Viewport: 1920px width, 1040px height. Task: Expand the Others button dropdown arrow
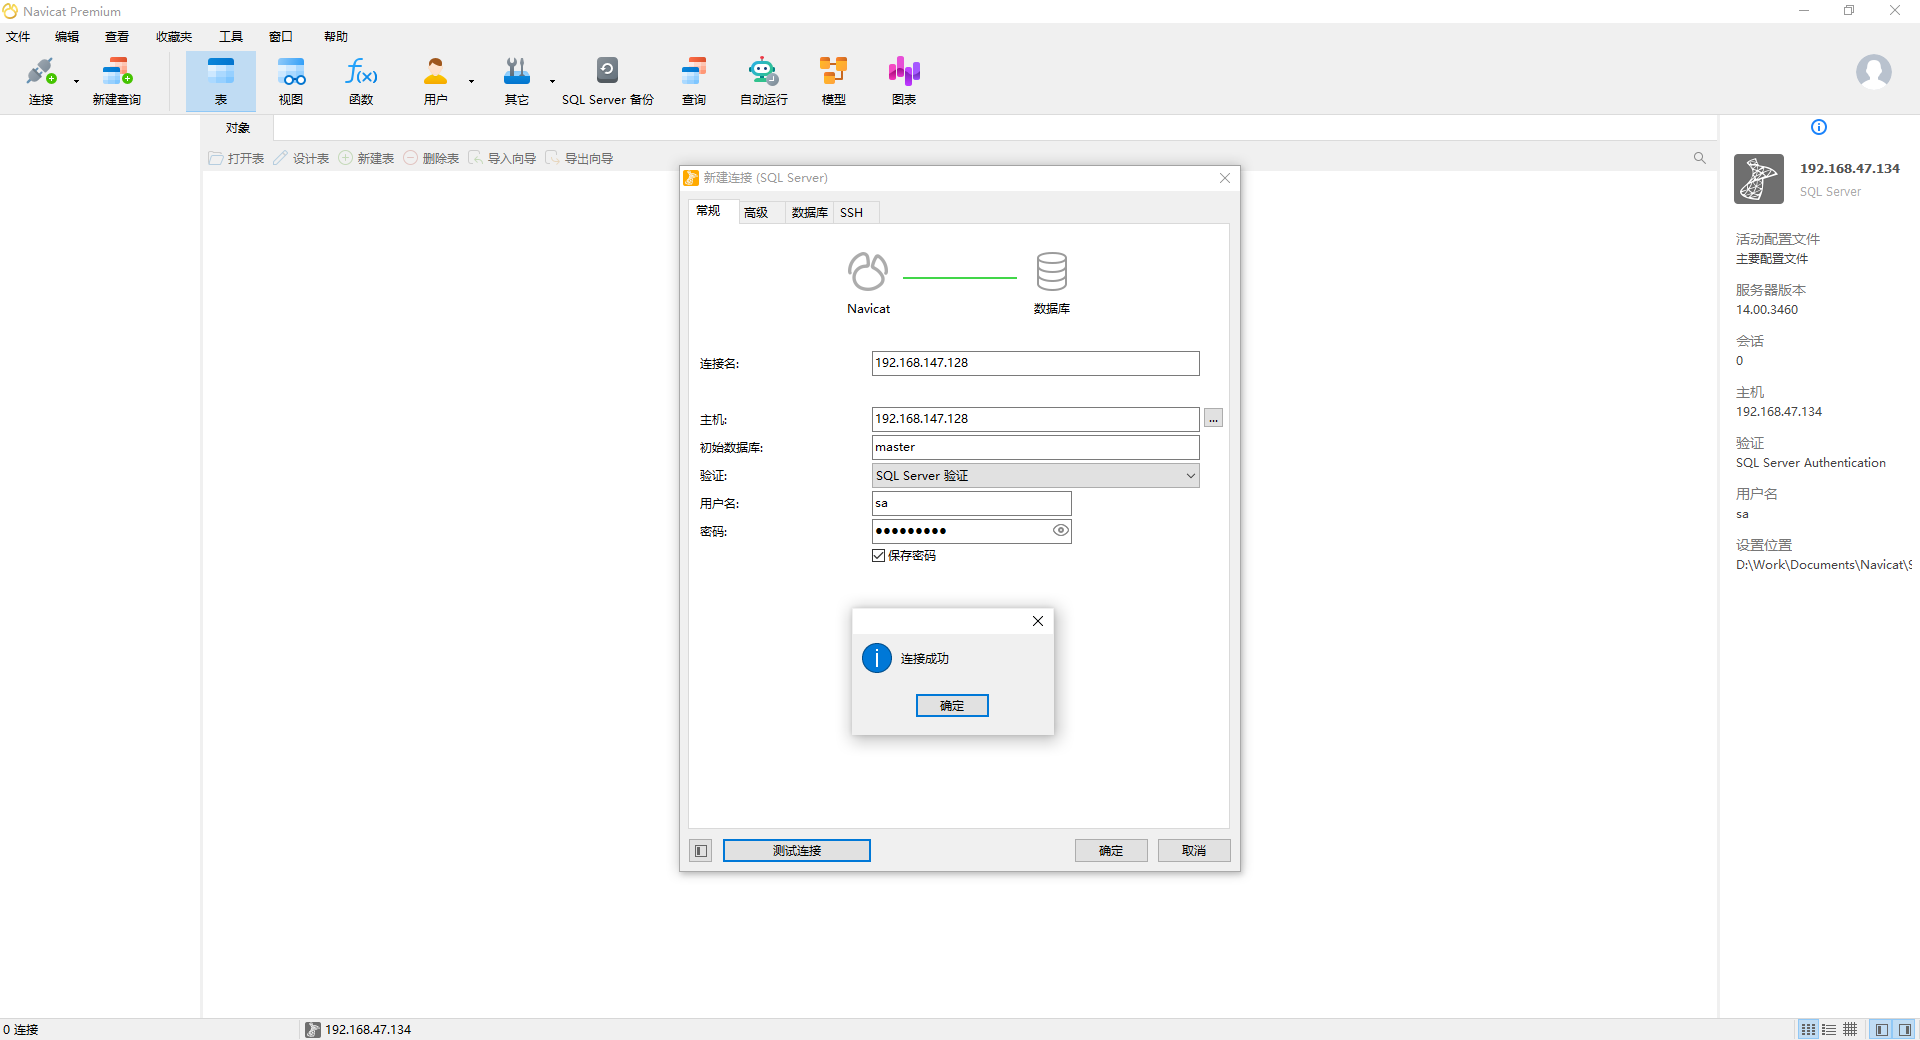tap(552, 82)
